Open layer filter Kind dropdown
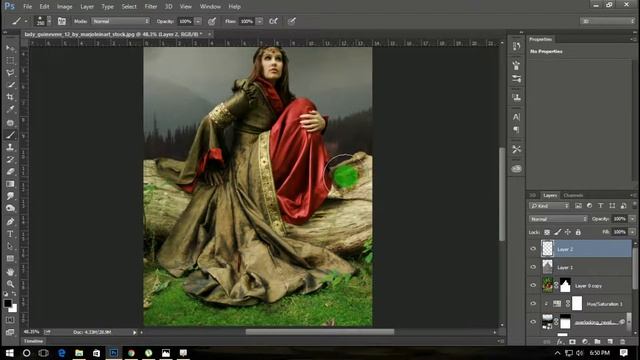This screenshot has width=640, height=360. pos(549,206)
